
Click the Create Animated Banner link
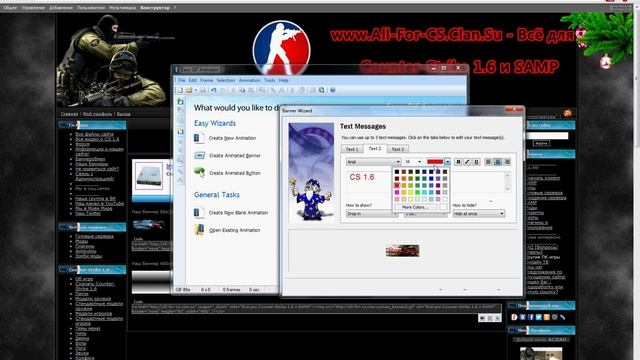235,156
